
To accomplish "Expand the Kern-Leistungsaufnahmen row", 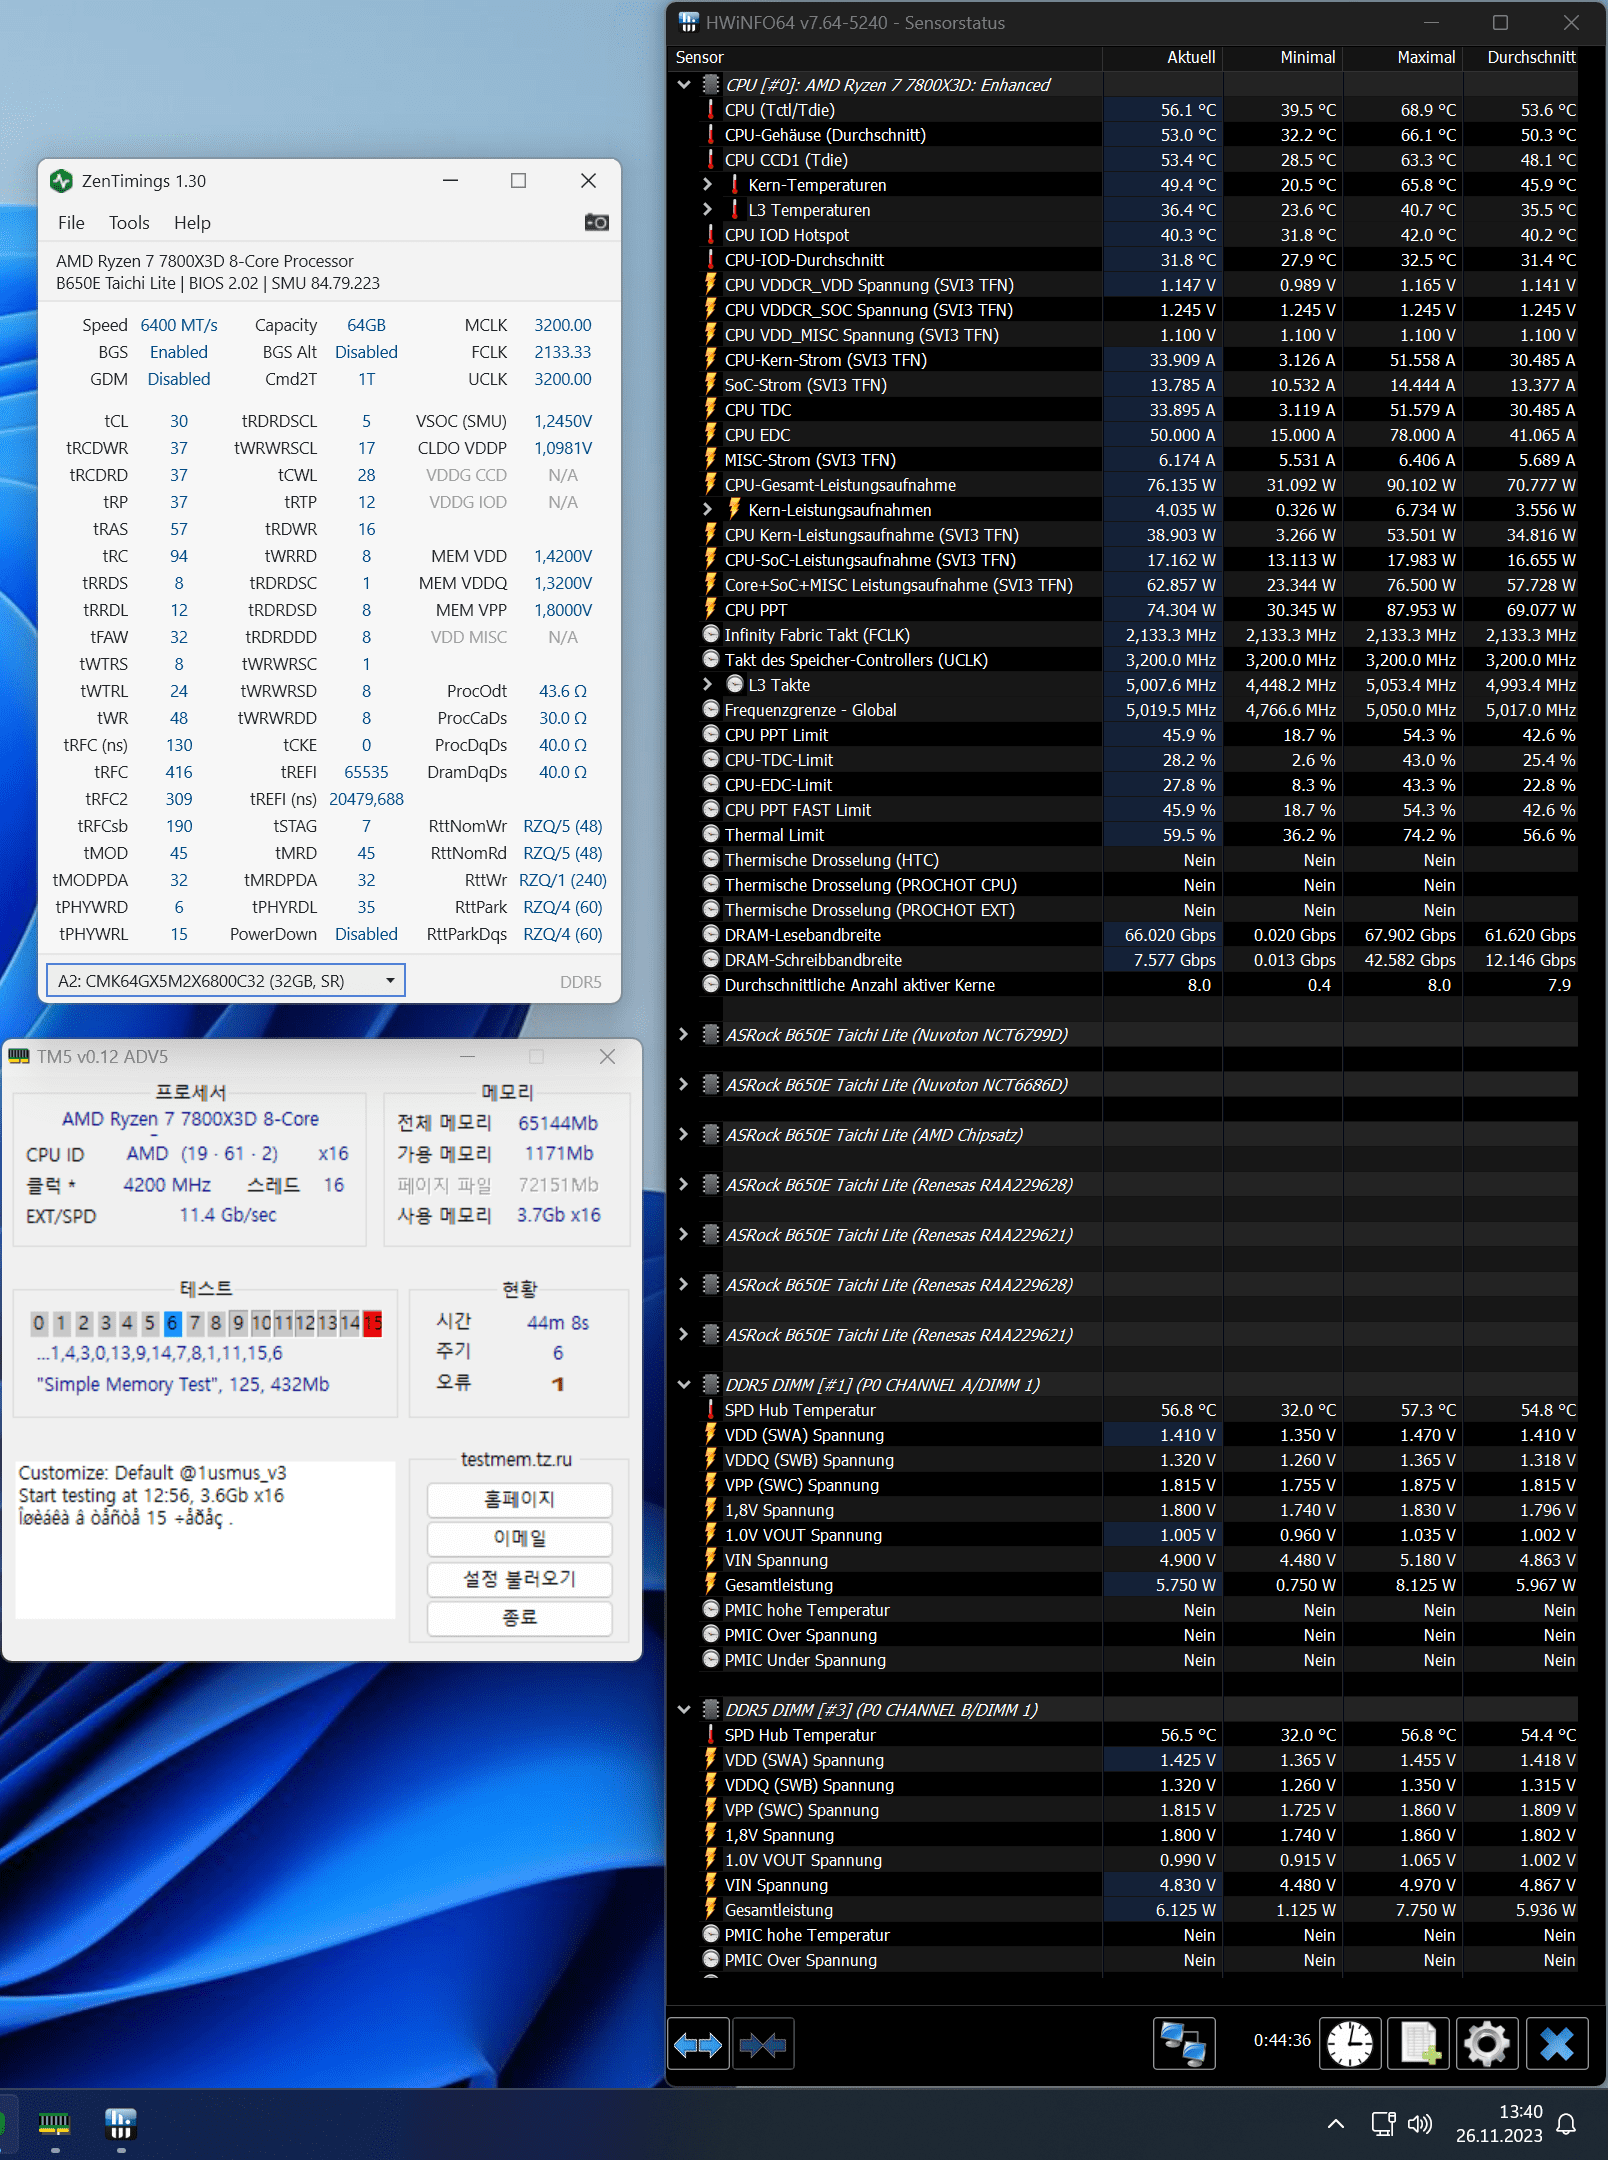I will pyautogui.click(x=707, y=510).
